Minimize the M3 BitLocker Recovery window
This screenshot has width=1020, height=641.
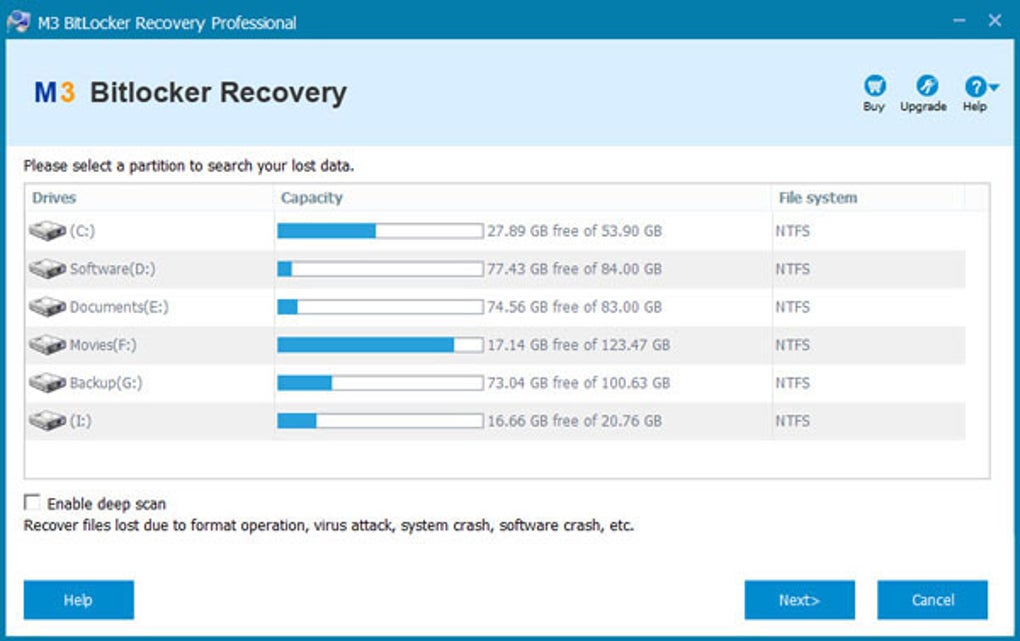pyautogui.click(x=959, y=21)
